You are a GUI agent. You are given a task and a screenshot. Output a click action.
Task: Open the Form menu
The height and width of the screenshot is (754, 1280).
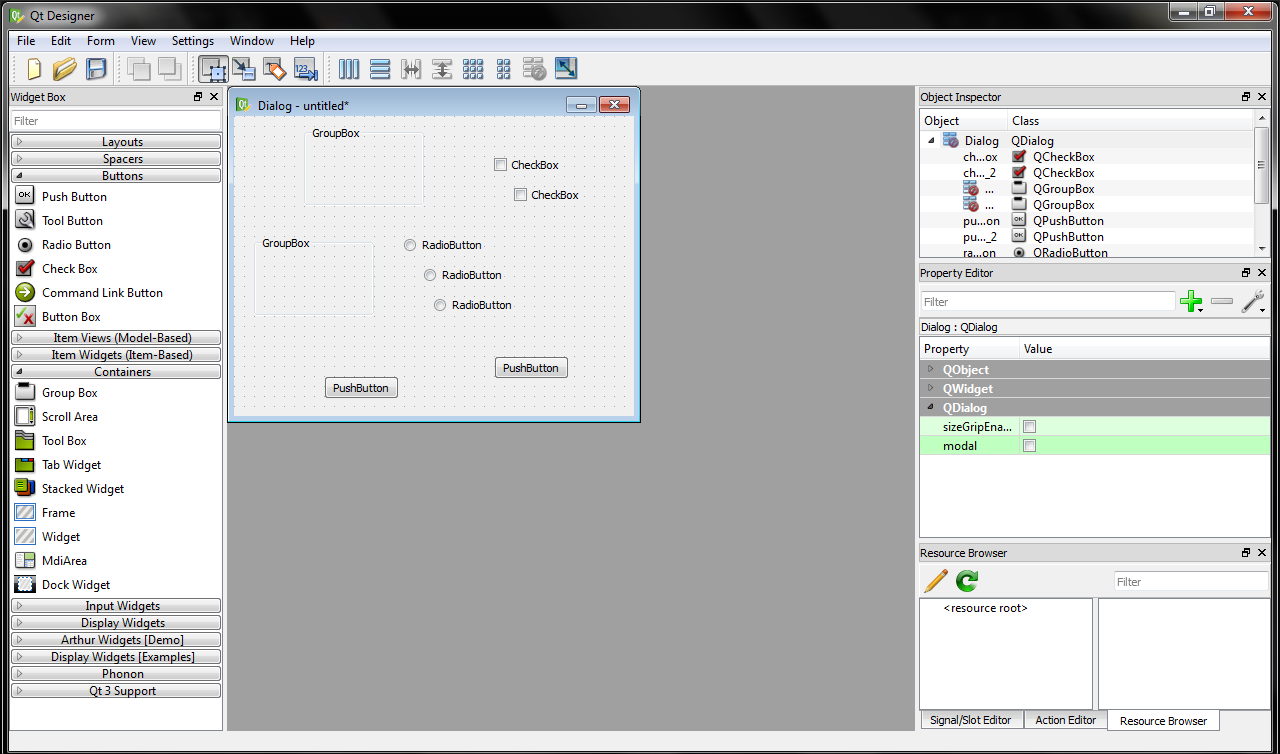tap(101, 41)
